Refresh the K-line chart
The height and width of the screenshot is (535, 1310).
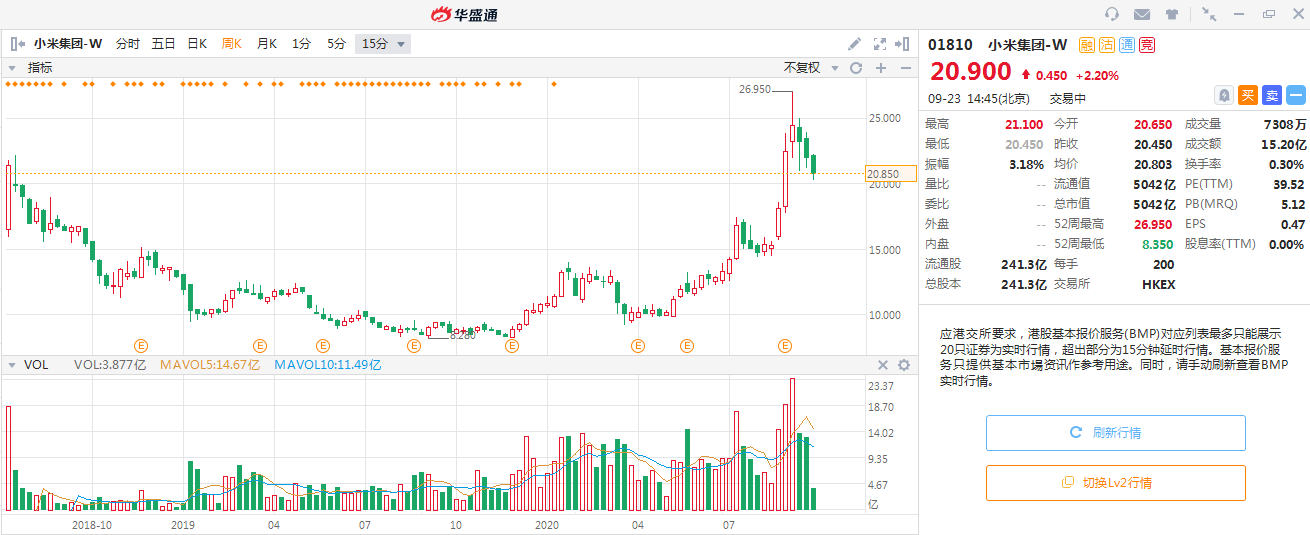(x=856, y=68)
